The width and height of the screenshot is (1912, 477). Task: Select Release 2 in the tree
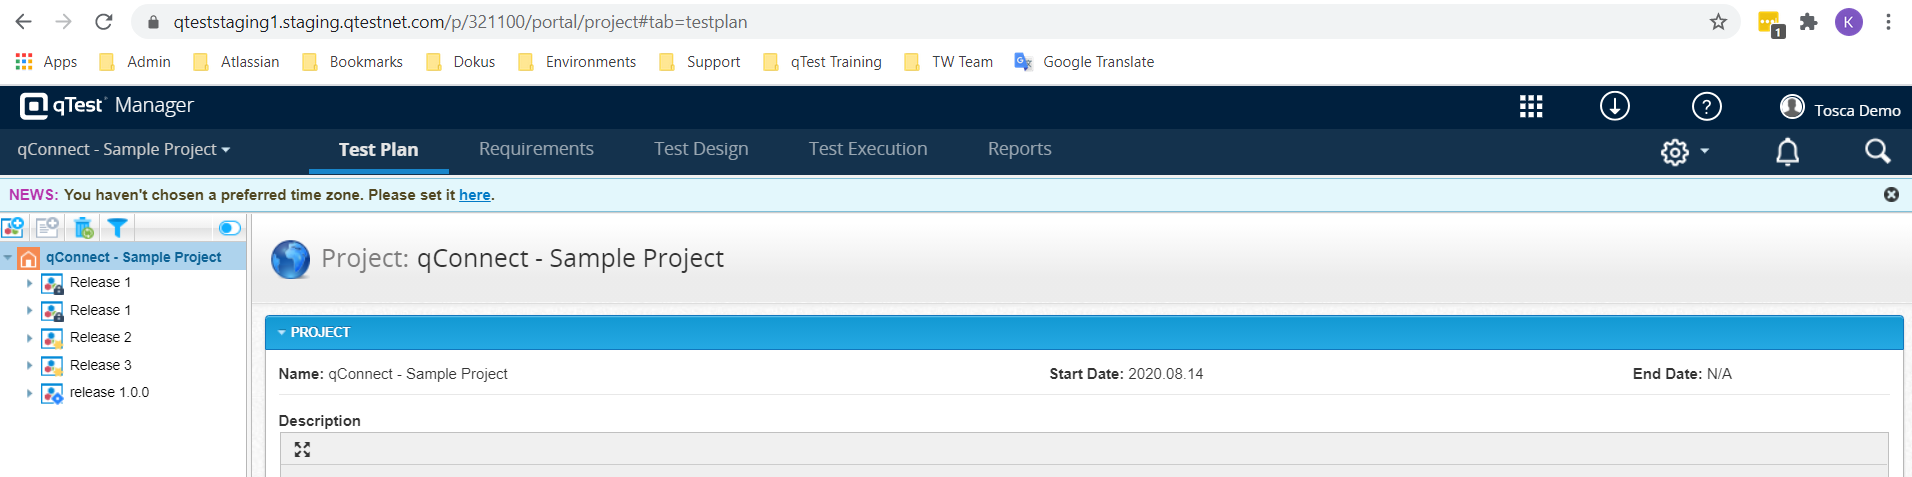(x=100, y=337)
